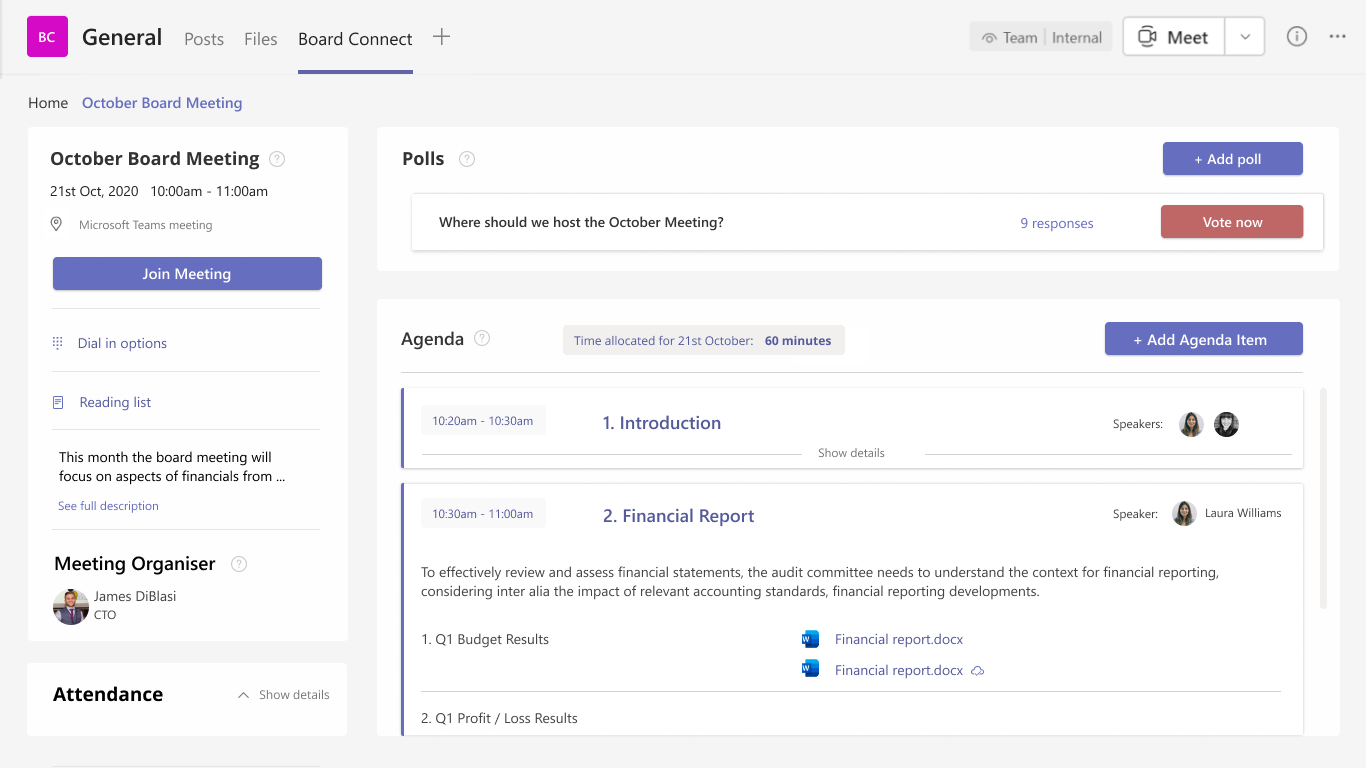Viewport: 1366px width, 768px height.
Task: Click the dial pad icon for Dial in options
Action: point(57,343)
